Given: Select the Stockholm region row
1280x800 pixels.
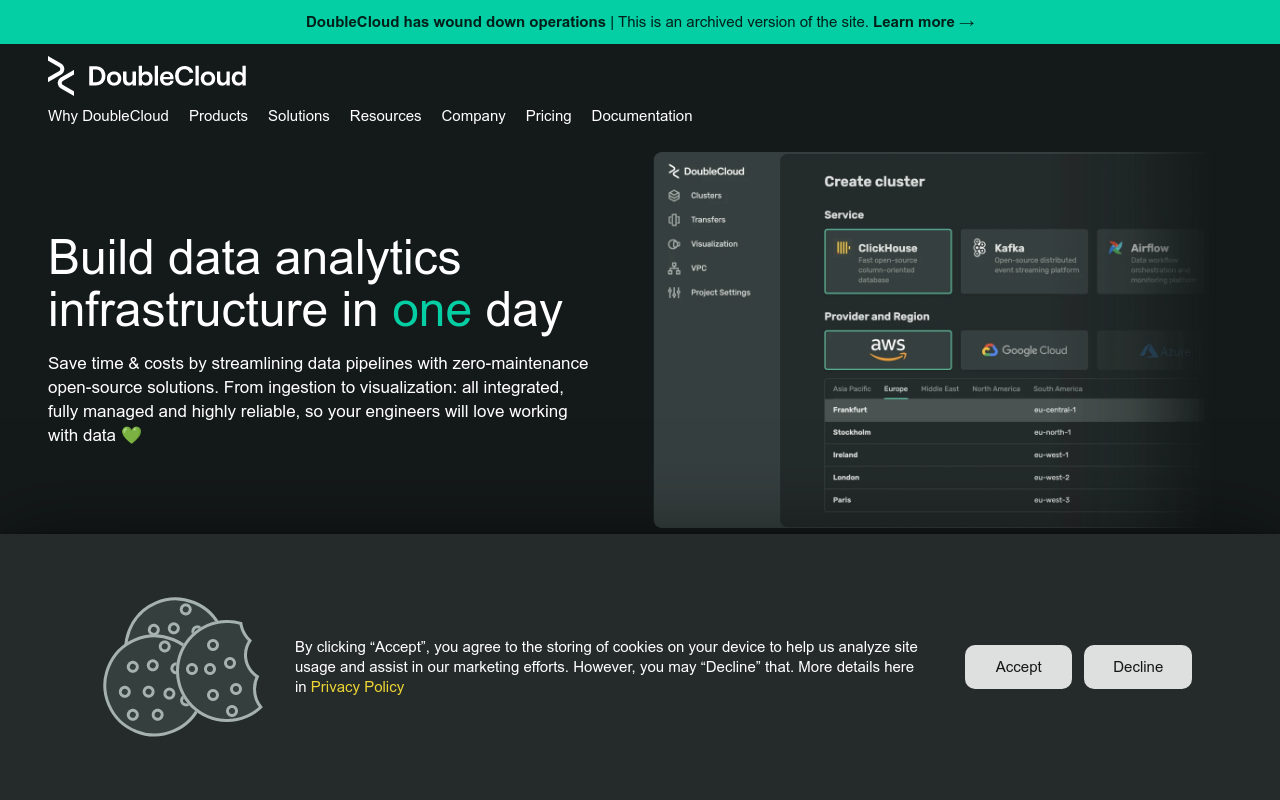Looking at the screenshot, I should point(1014,433).
